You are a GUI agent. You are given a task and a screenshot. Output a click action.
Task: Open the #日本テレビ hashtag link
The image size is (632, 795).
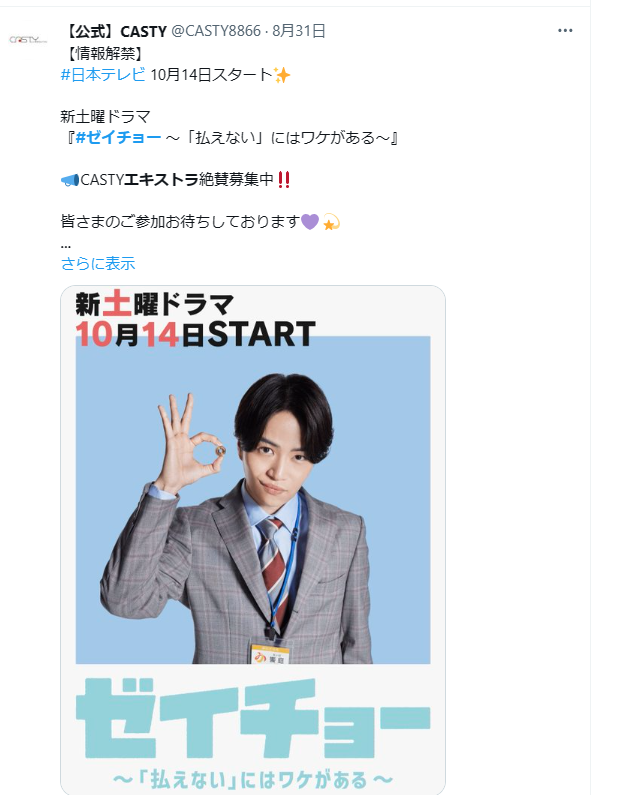coord(103,75)
